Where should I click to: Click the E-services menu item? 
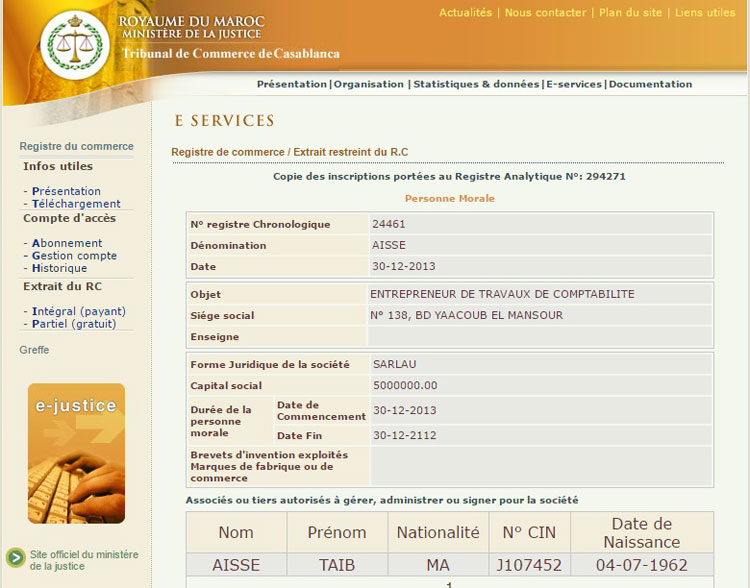[x=574, y=84]
